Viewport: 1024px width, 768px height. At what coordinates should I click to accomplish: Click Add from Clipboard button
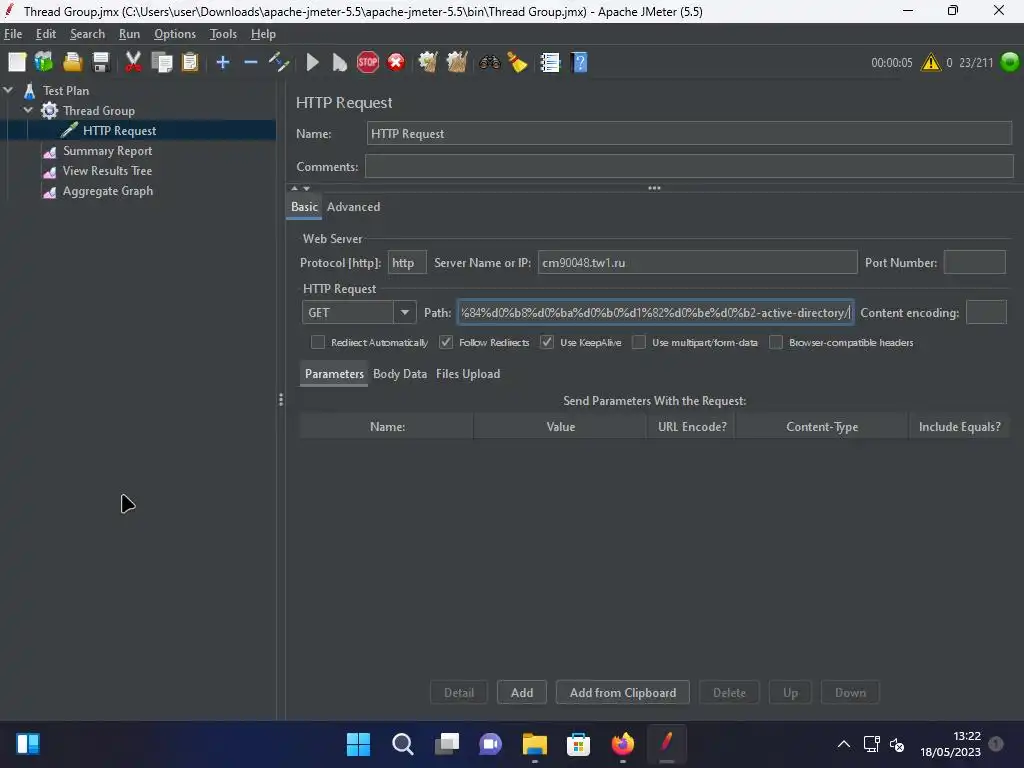pos(622,692)
